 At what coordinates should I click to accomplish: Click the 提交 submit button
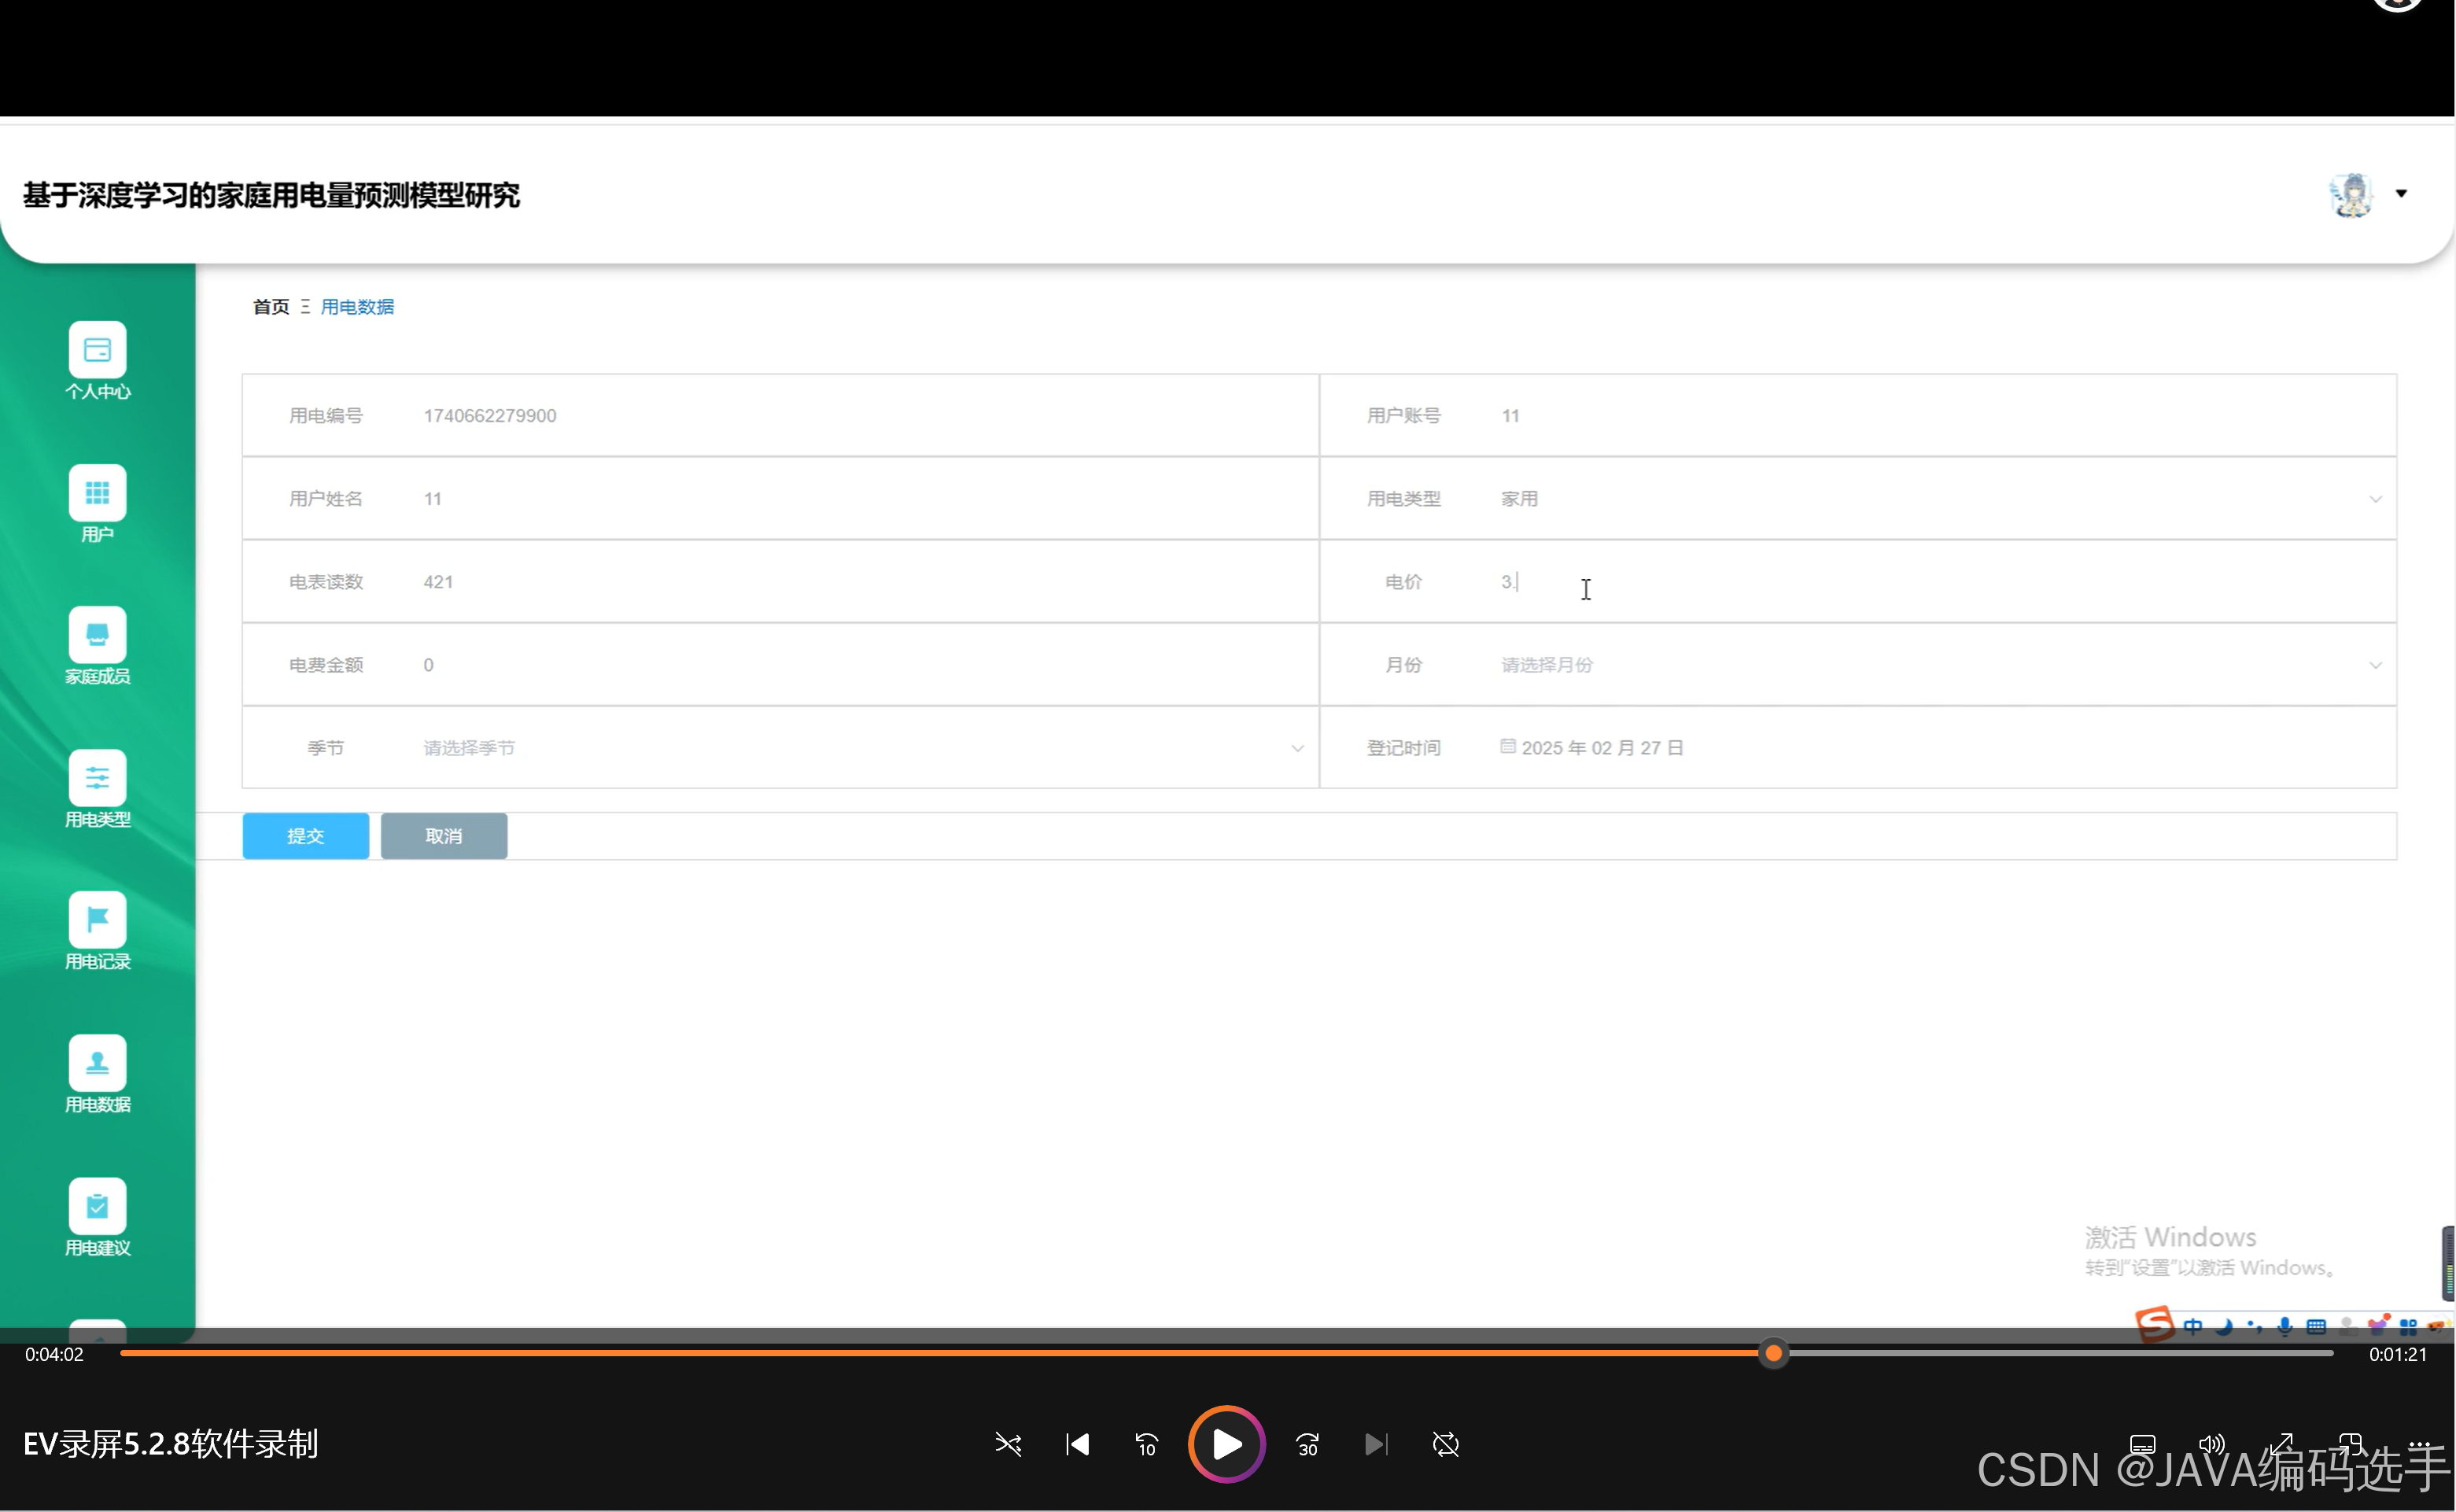pos(305,836)
